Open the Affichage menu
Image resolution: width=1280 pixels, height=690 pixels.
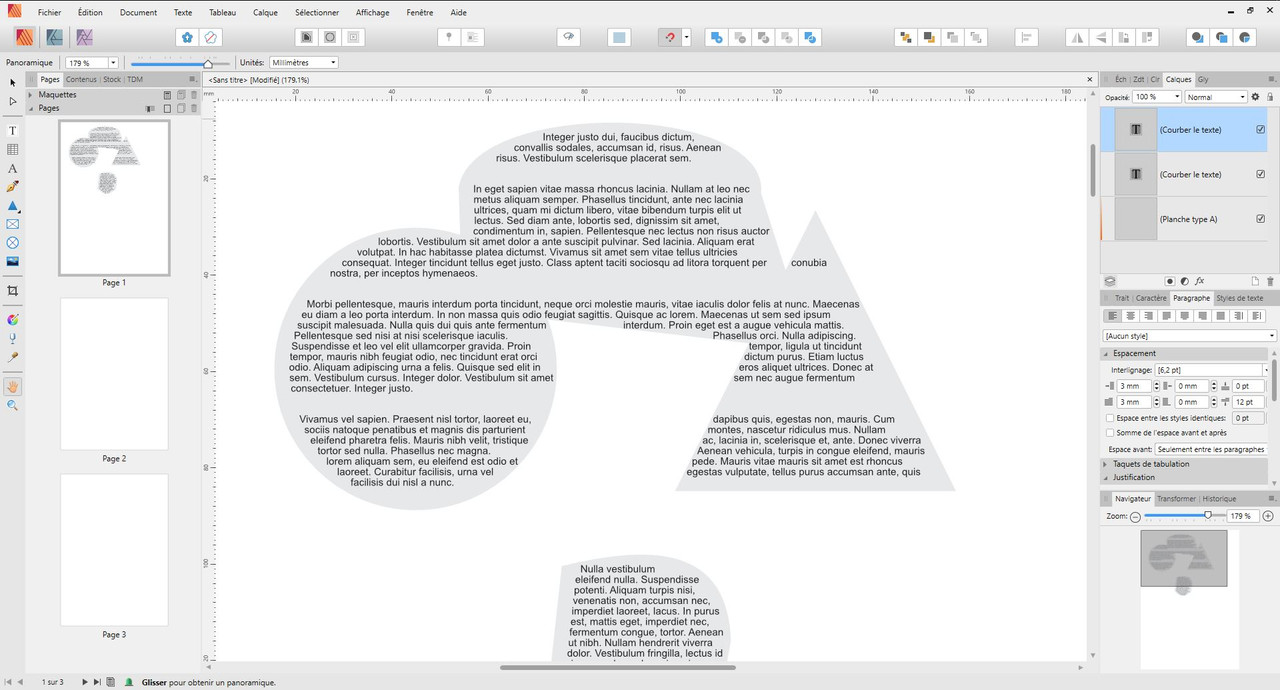click(x=373, y=13)
